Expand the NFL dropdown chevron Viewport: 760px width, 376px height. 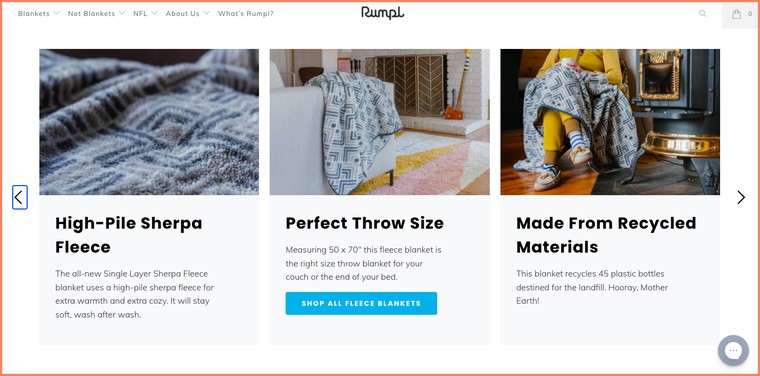click(154, 13)
